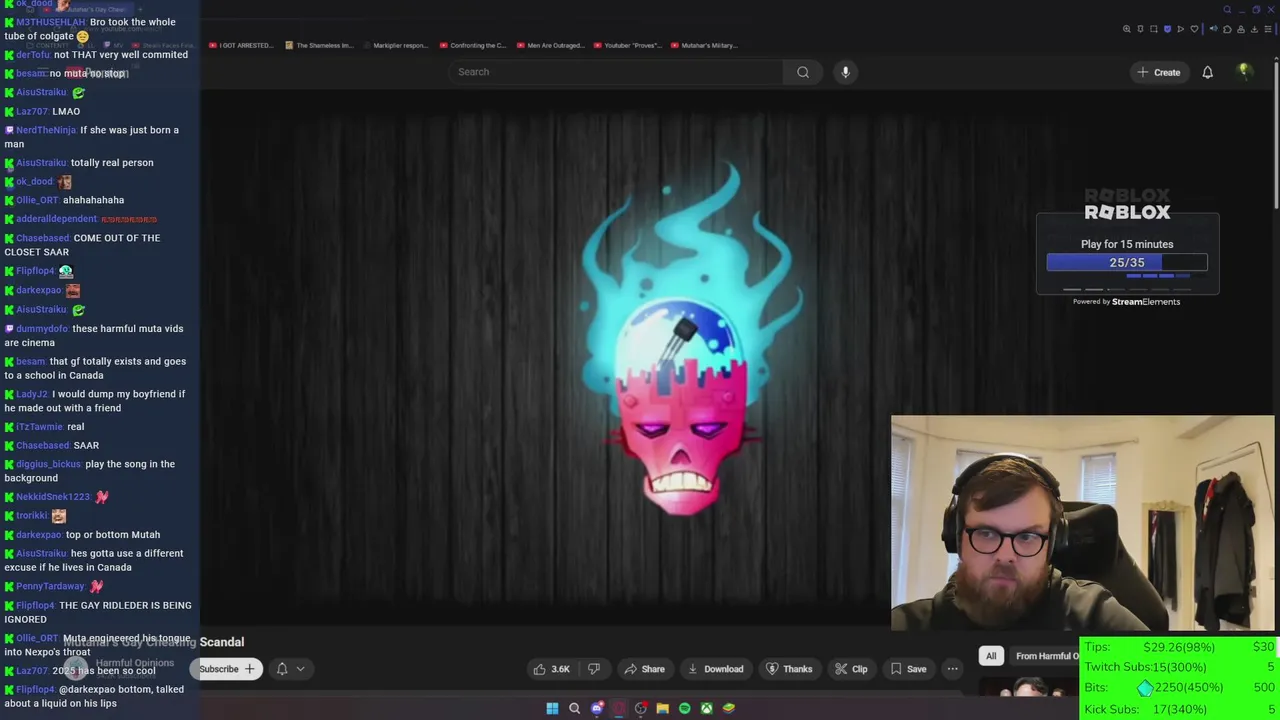Open YouTube notifications bell

[x=1207, y=72]
